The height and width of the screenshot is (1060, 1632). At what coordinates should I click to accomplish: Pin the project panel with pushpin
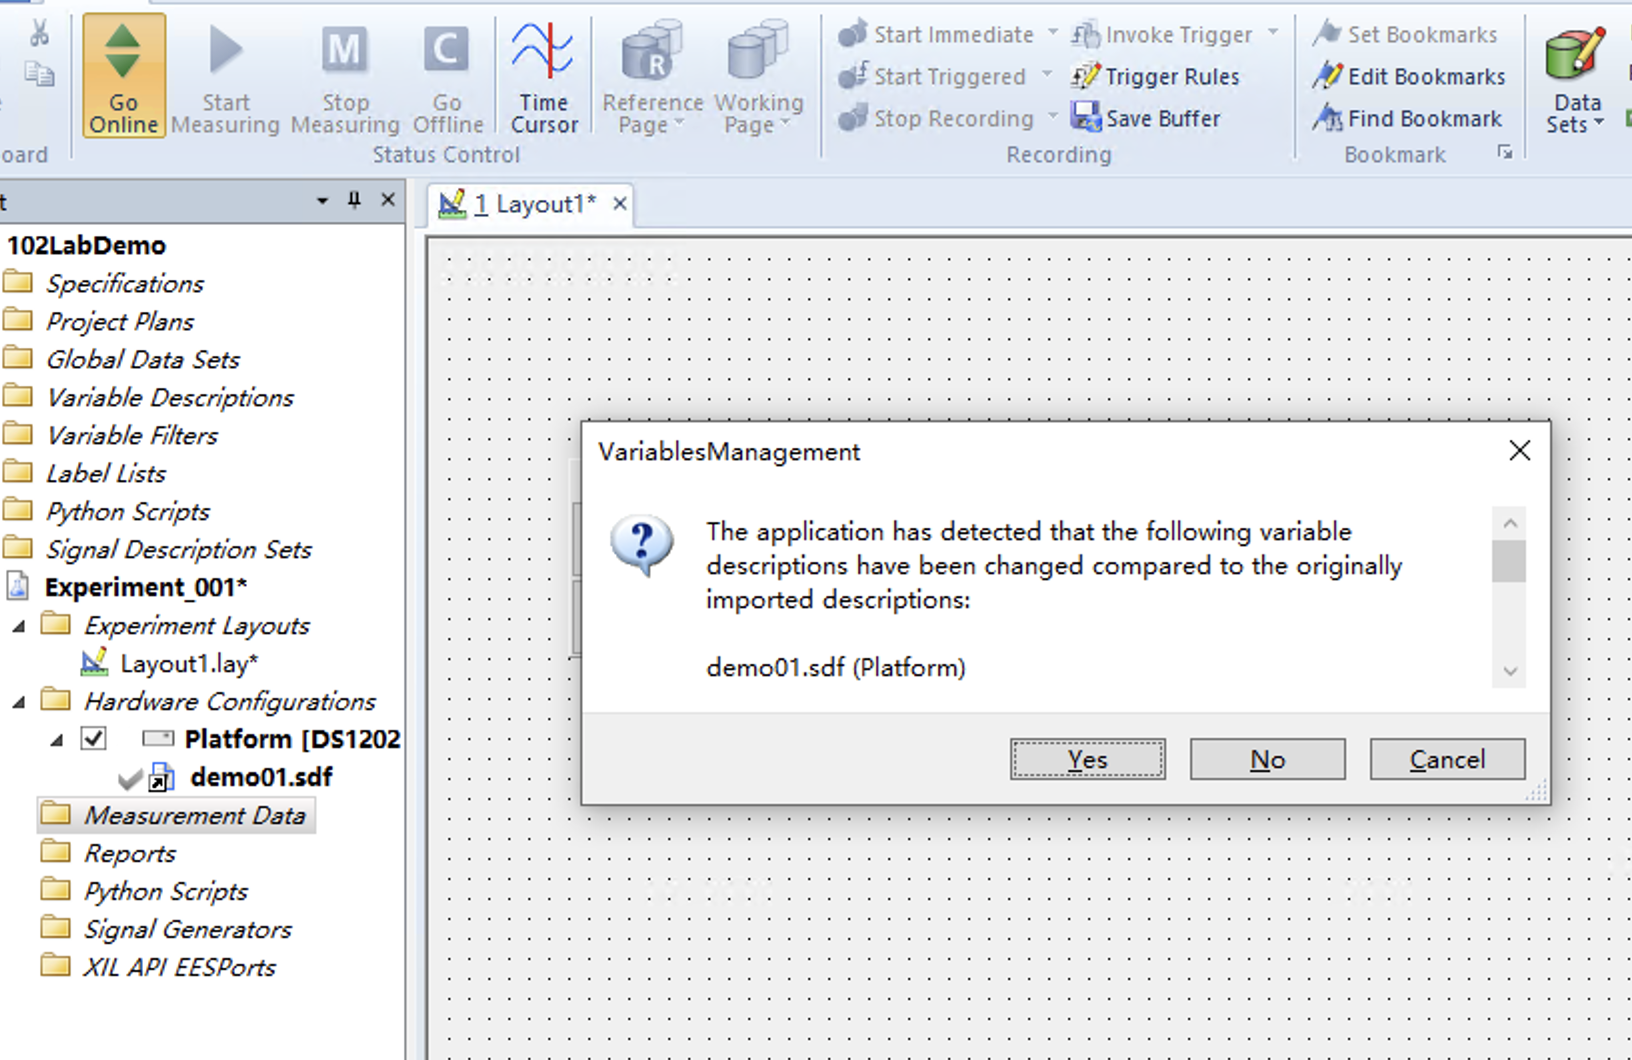(354, 201)
